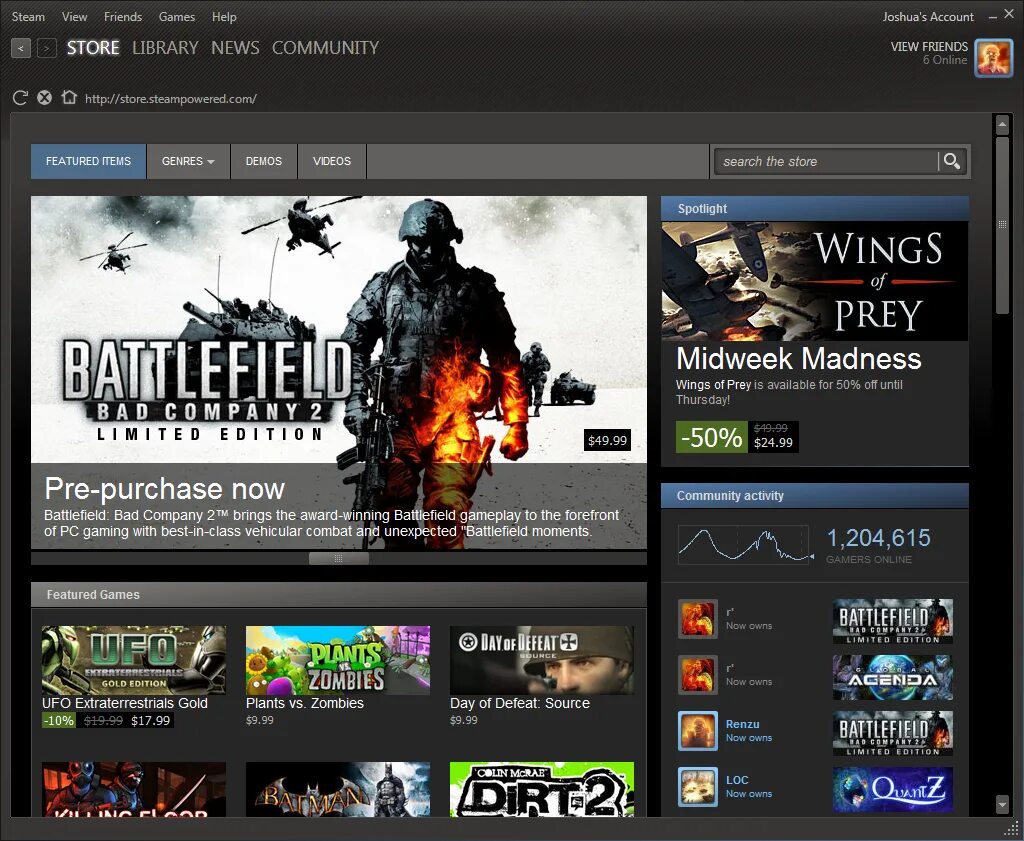Click the featured banner carousel slider handle
The height and width of the screenshot is (841, 1024).
(x=338, y=558)
